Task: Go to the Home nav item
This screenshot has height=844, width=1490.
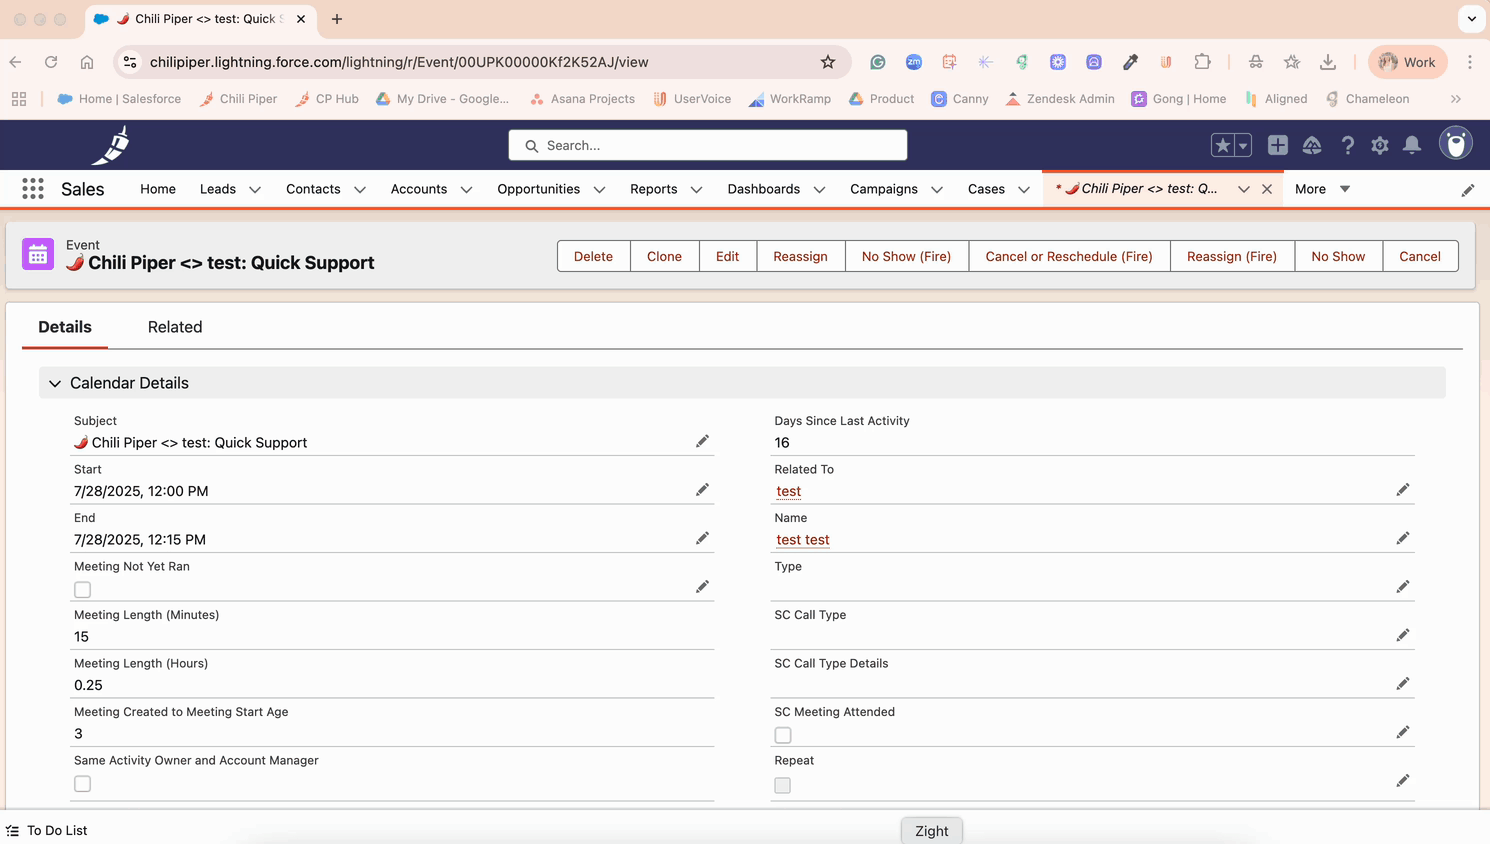Action: point(158,189)
